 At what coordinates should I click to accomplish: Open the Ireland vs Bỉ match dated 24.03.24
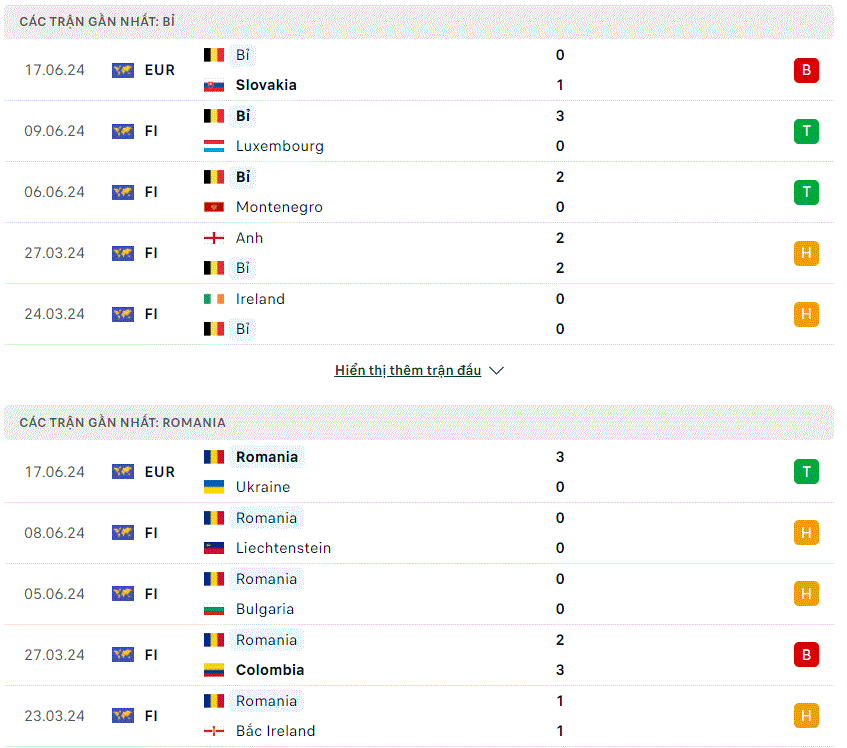[419, 314]
